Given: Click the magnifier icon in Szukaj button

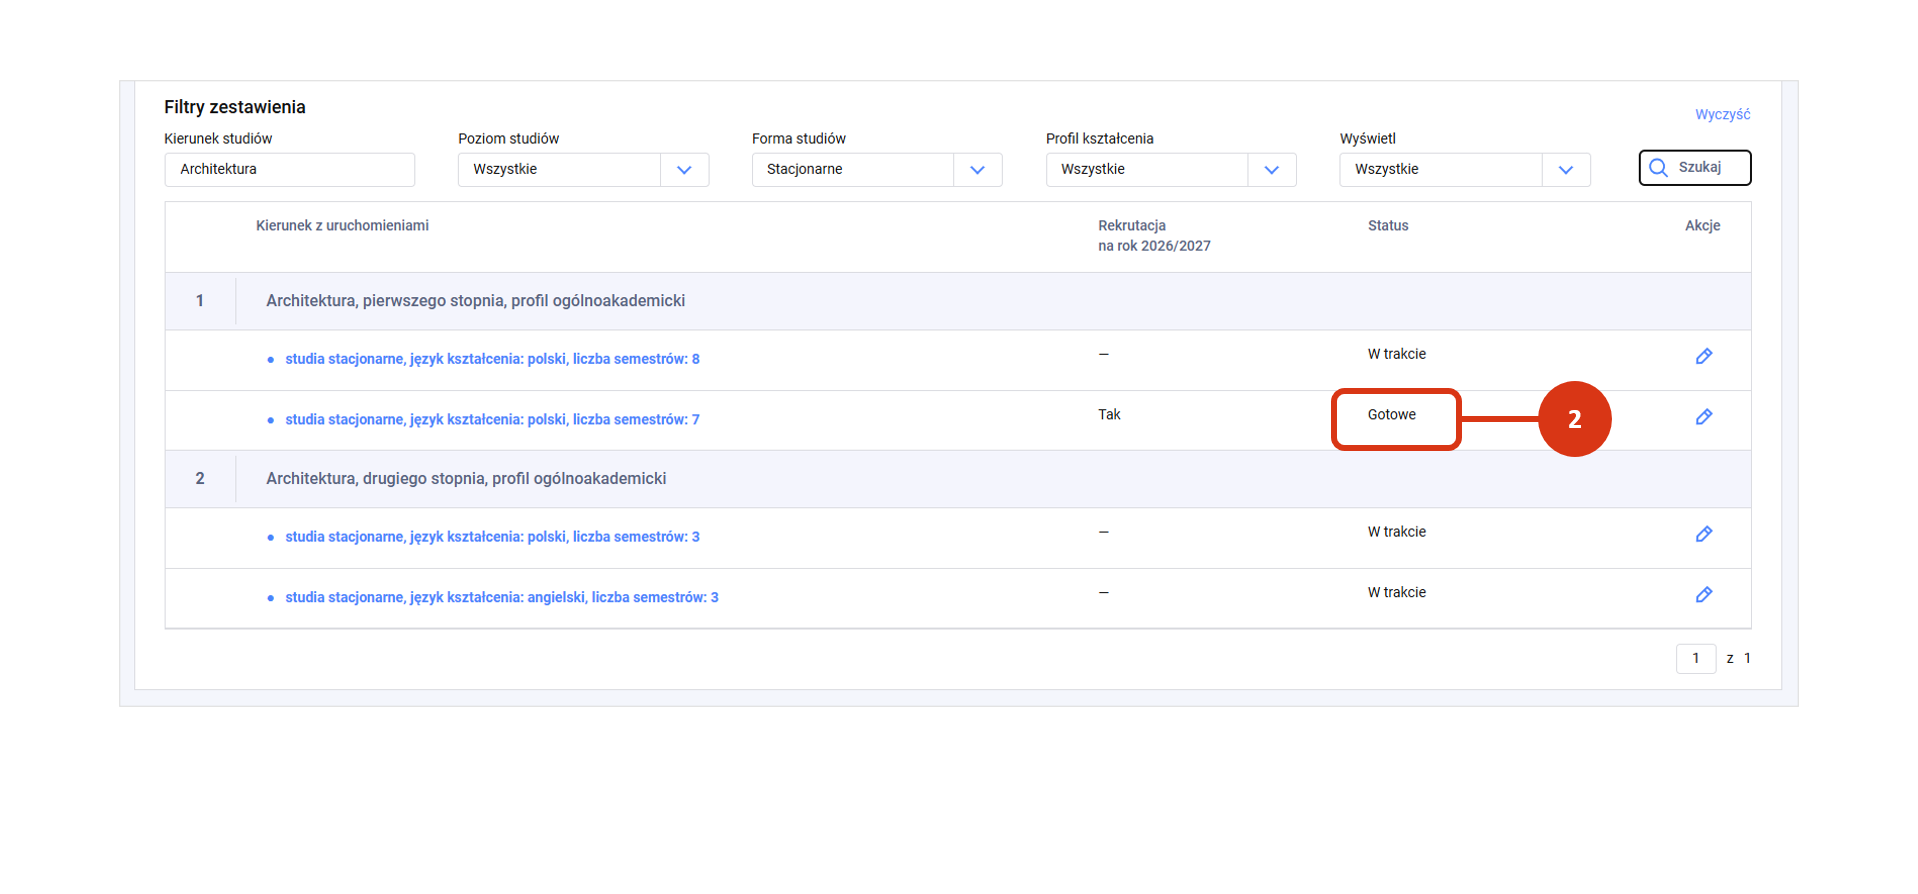Looking at the screenshot, I should [x=1658, y=168].
